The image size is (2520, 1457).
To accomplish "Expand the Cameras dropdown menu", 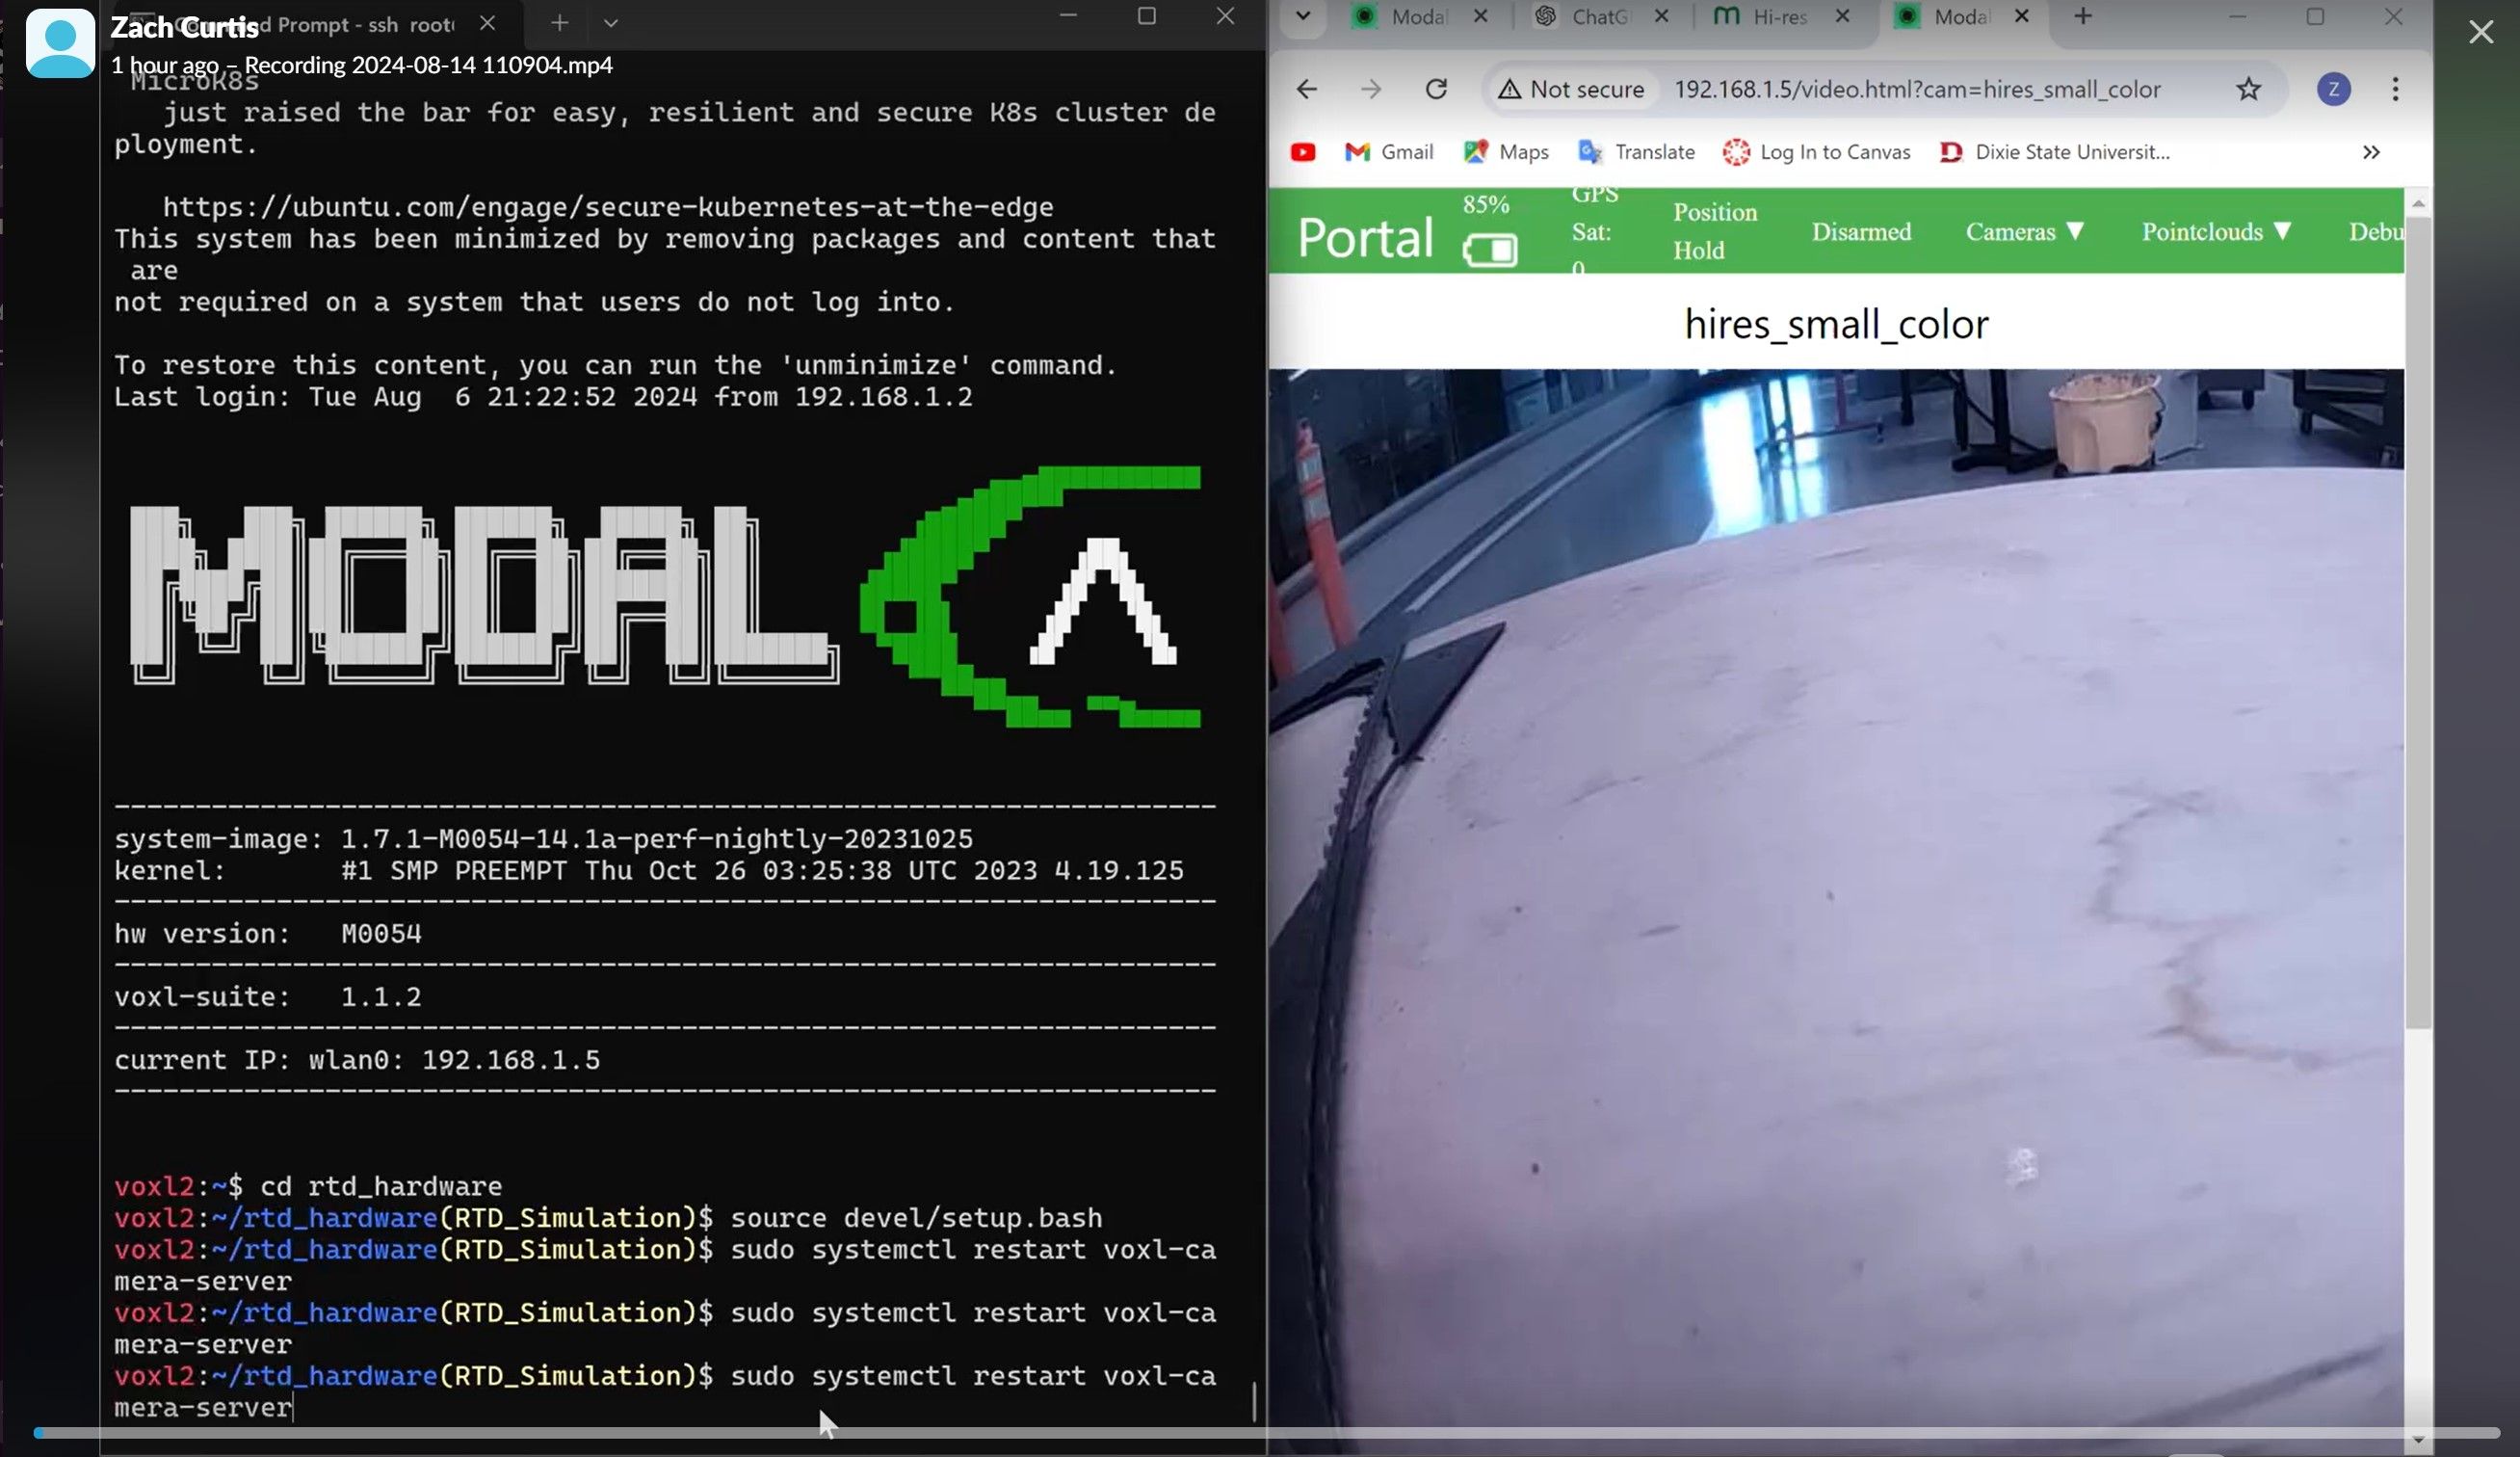I will (x=2024, y=231).
